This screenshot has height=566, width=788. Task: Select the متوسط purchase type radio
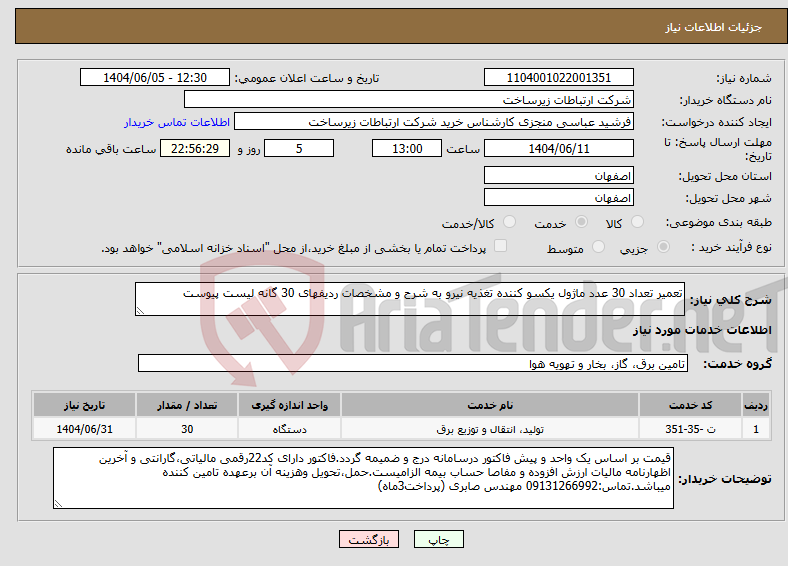click(x=598, y=246)
